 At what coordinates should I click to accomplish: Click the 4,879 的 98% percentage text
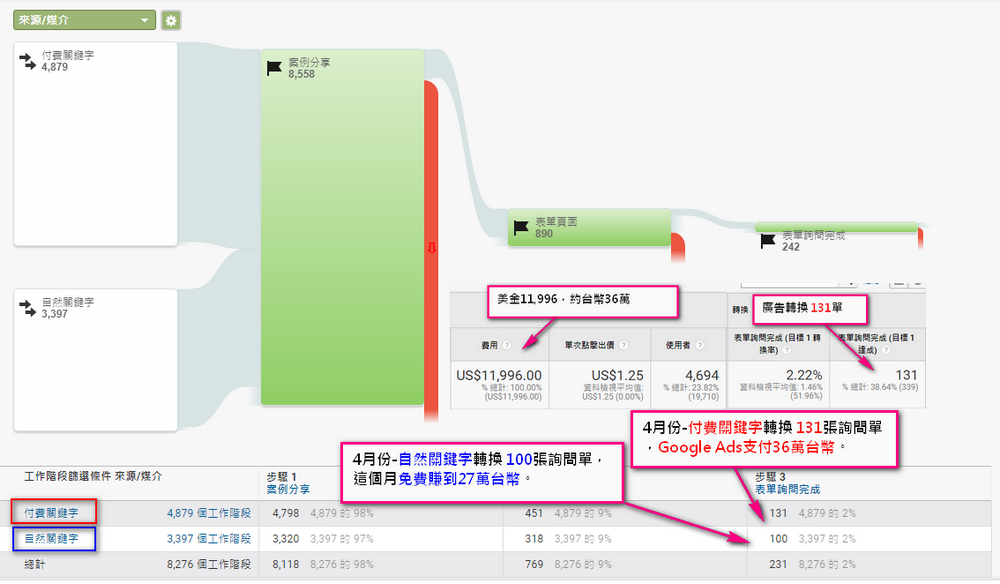(342, 513)
